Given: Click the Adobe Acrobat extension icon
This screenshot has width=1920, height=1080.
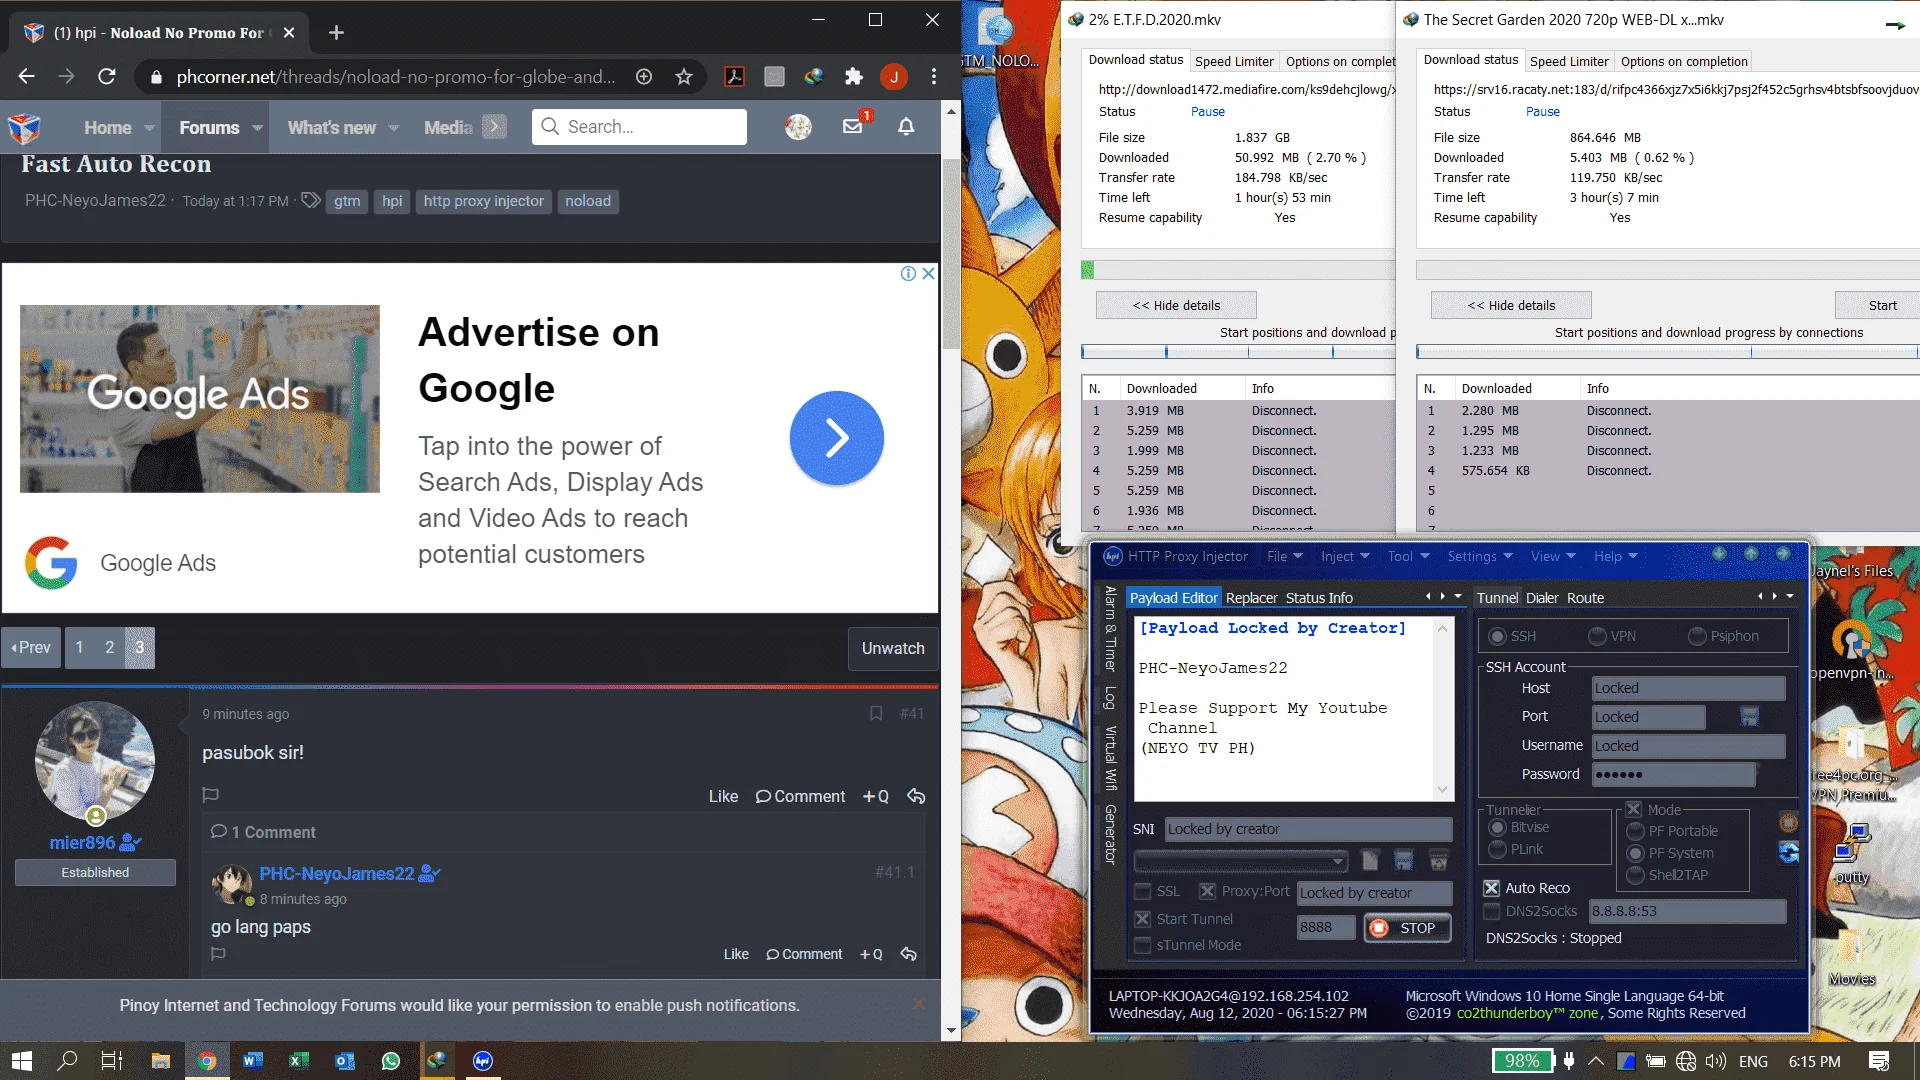Looking at the screenshot, I should (x=735, y=76).
